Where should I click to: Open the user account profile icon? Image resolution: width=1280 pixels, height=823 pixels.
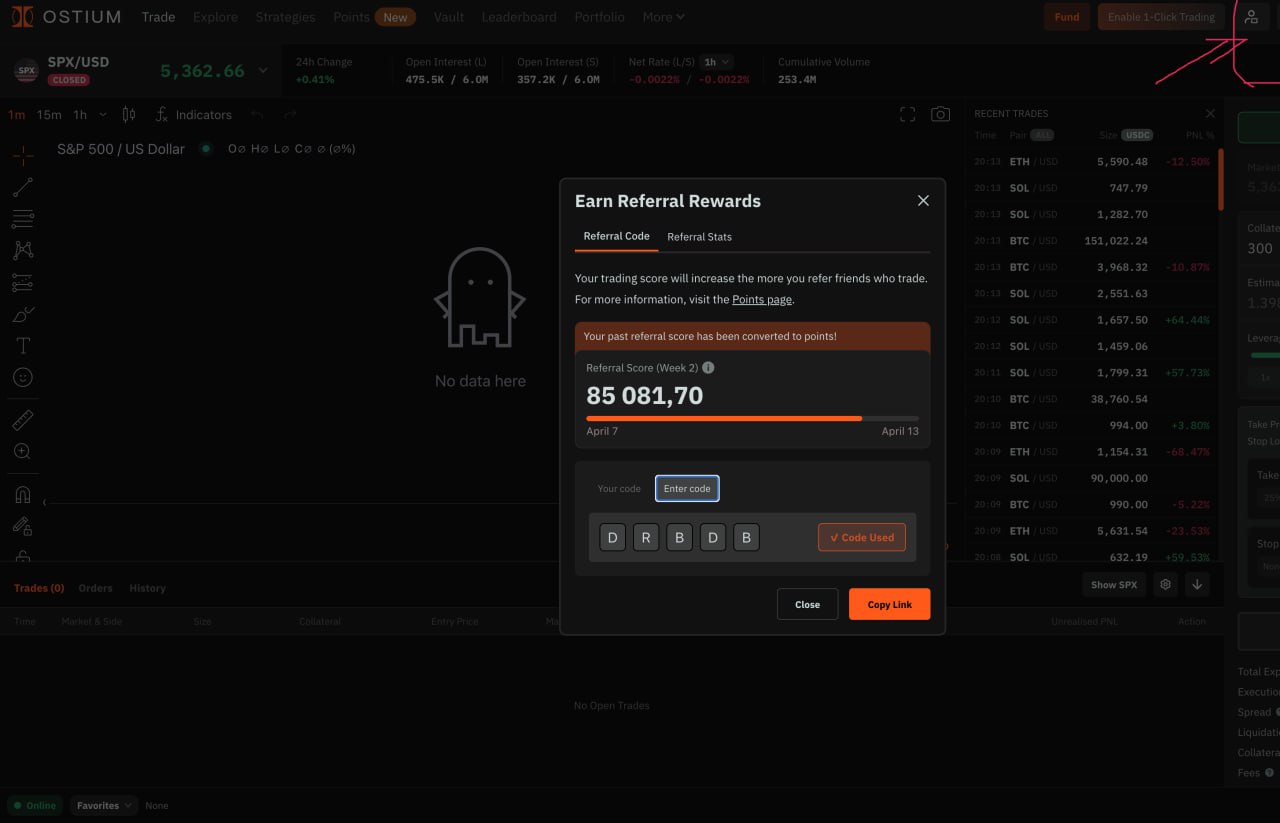[x=1251, y=17]
